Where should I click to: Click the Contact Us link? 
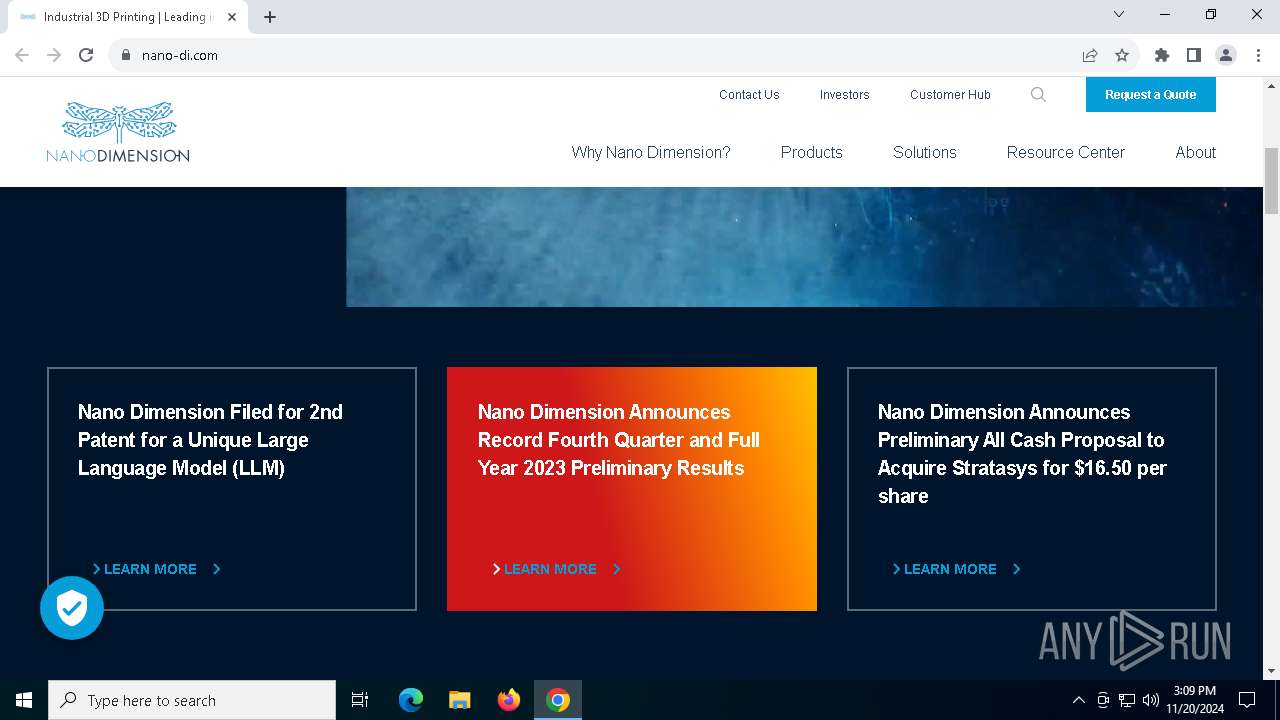point(749,95)
